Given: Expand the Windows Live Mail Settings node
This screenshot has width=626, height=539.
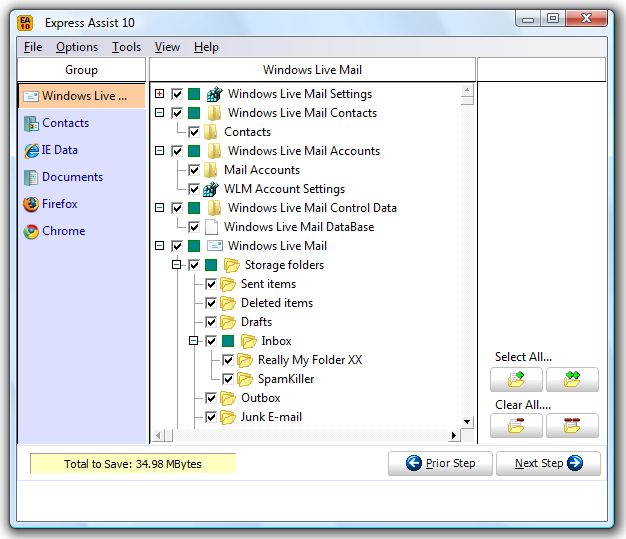Looking at the screenshot, I should (x=160, y=94).
